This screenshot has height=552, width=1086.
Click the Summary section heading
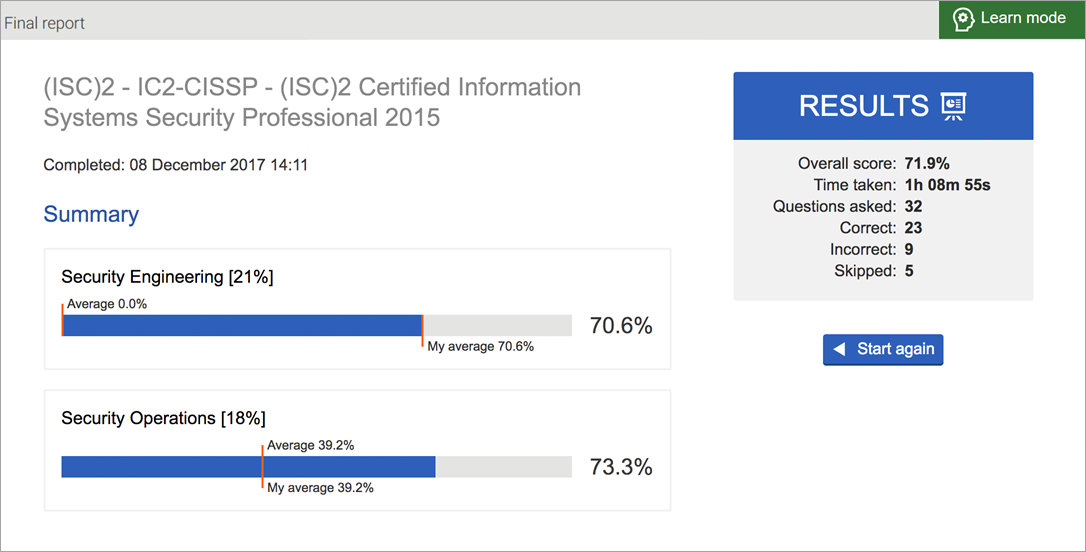coord(91,214)
